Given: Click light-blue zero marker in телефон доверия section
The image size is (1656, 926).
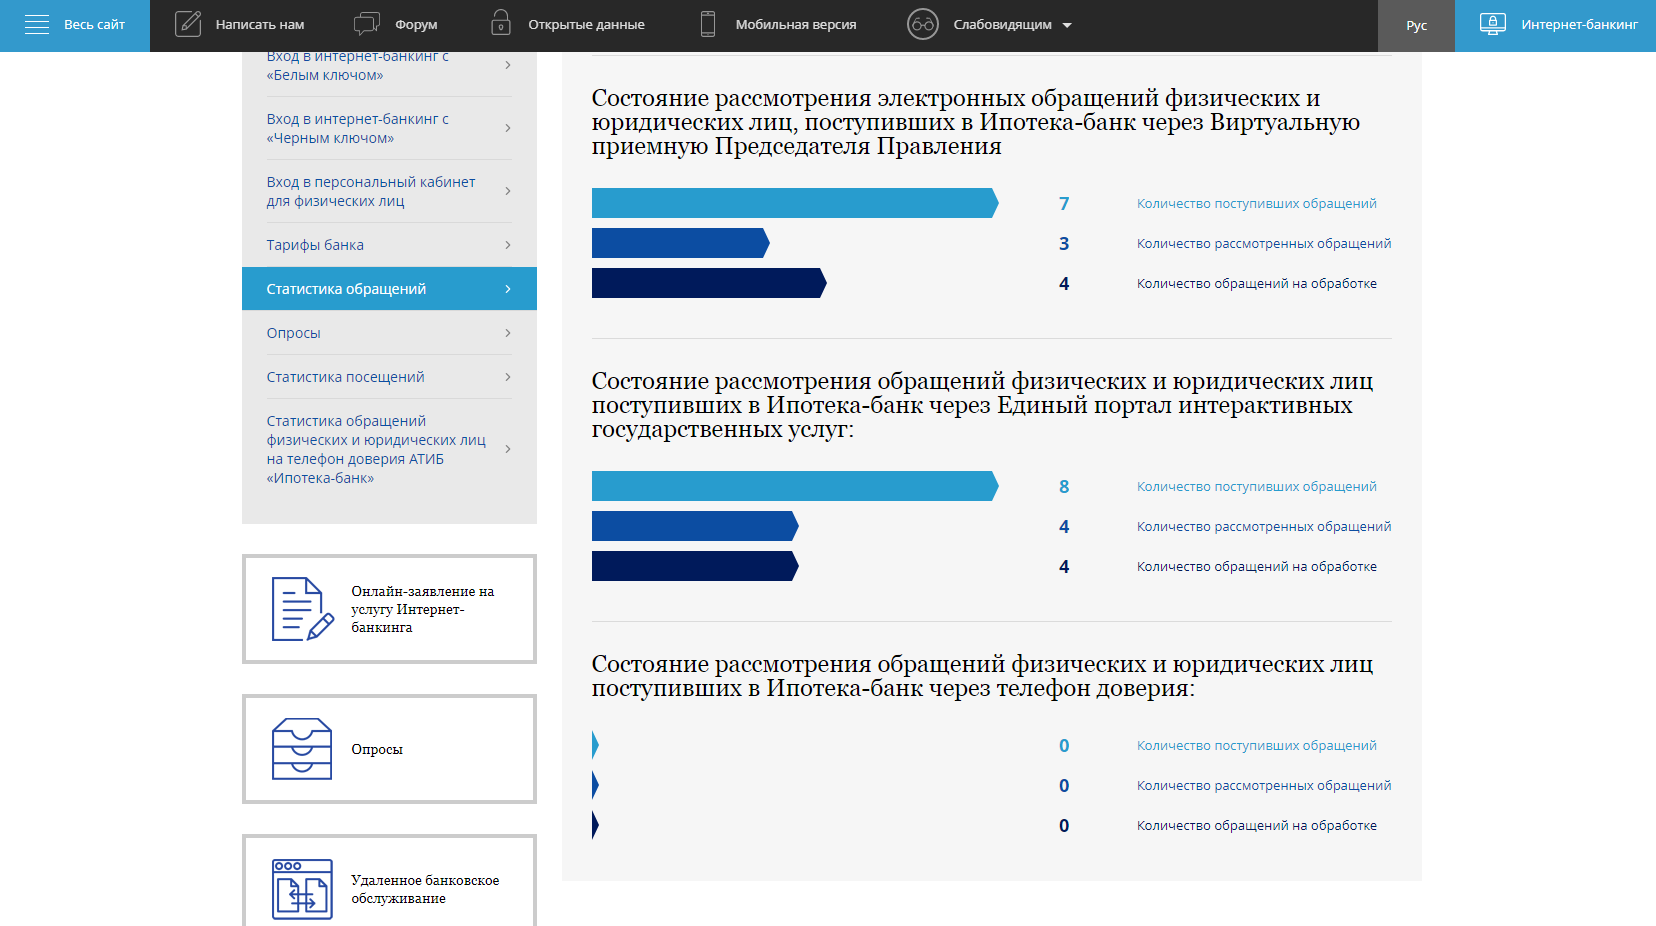Looking at the screenshot, I should [x=595, y=745].
